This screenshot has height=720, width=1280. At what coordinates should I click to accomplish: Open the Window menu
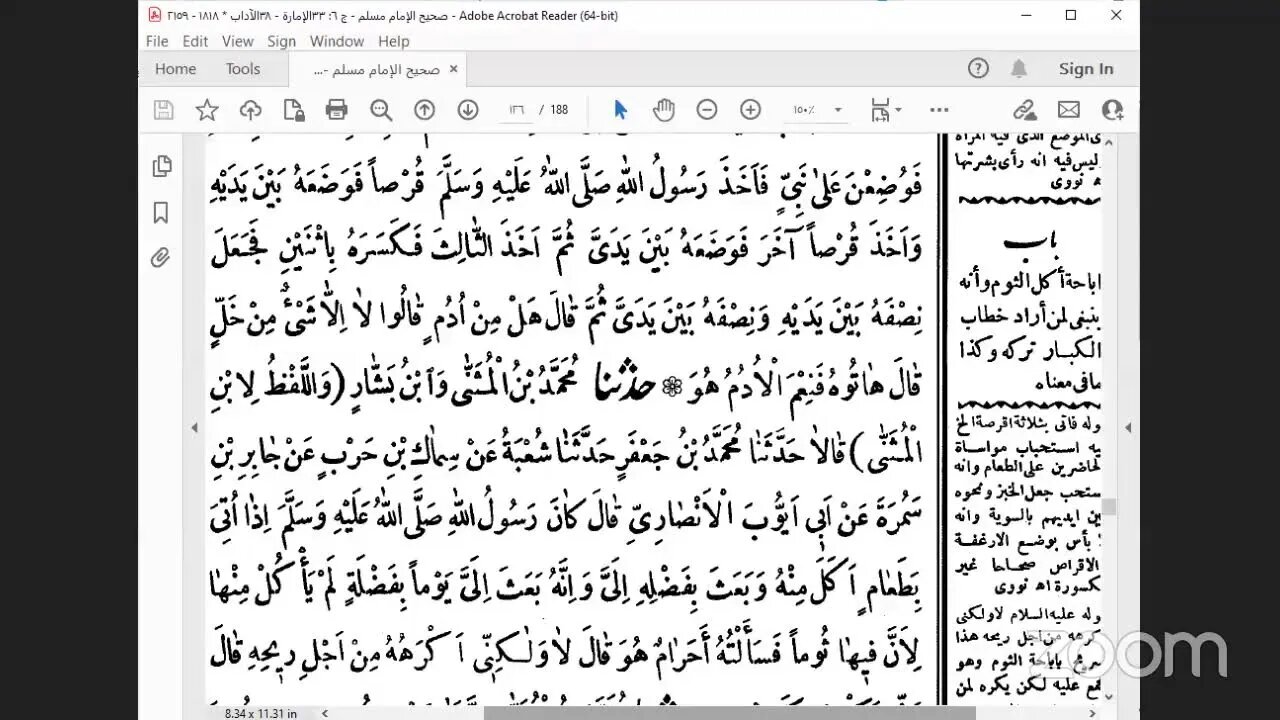click(x=336, y=41)
